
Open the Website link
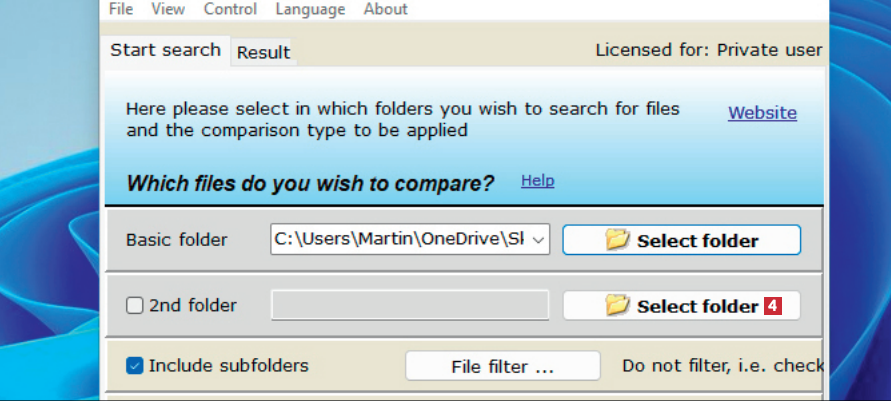point(762,113)
